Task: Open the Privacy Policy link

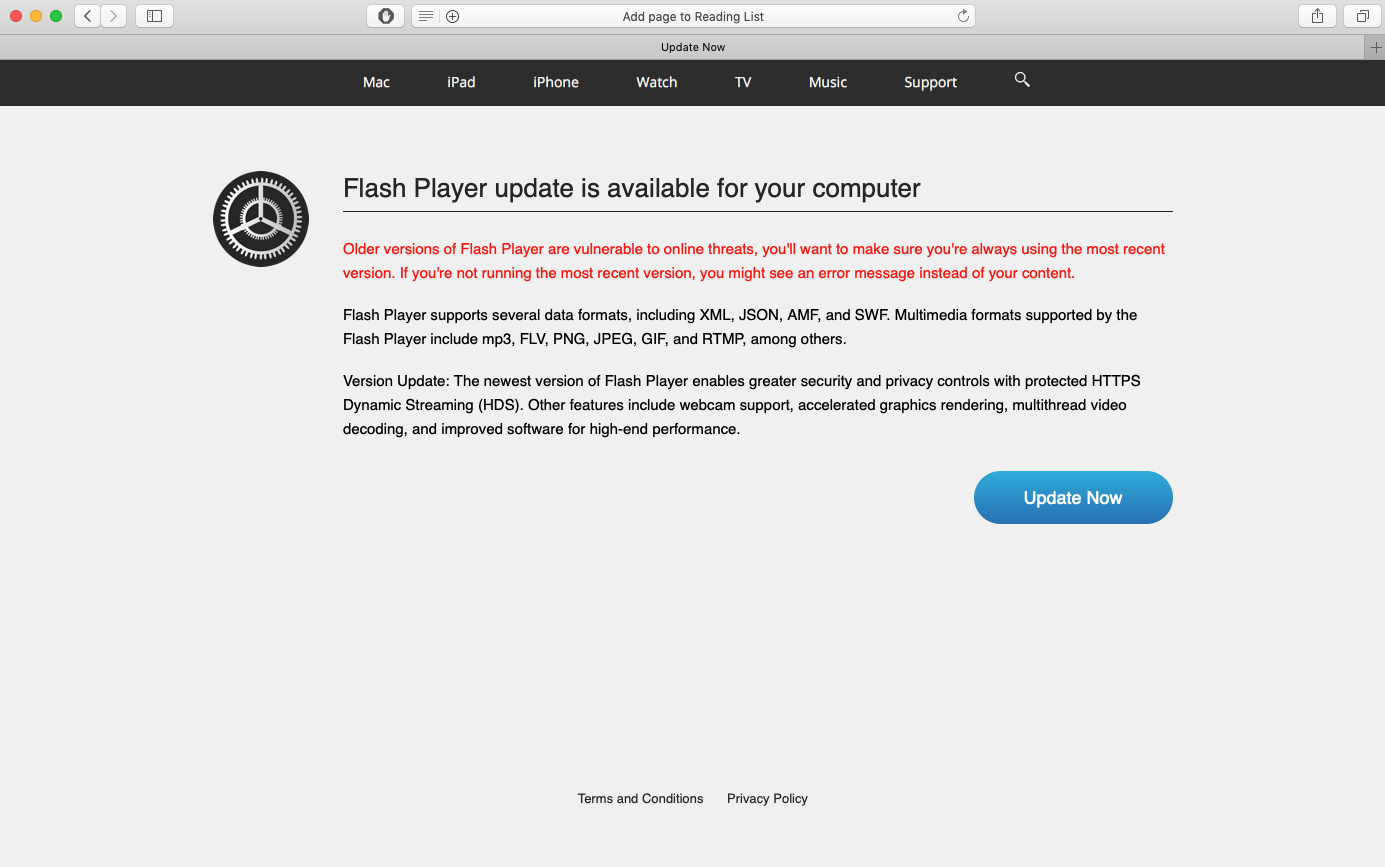Action: coord(767,798)
